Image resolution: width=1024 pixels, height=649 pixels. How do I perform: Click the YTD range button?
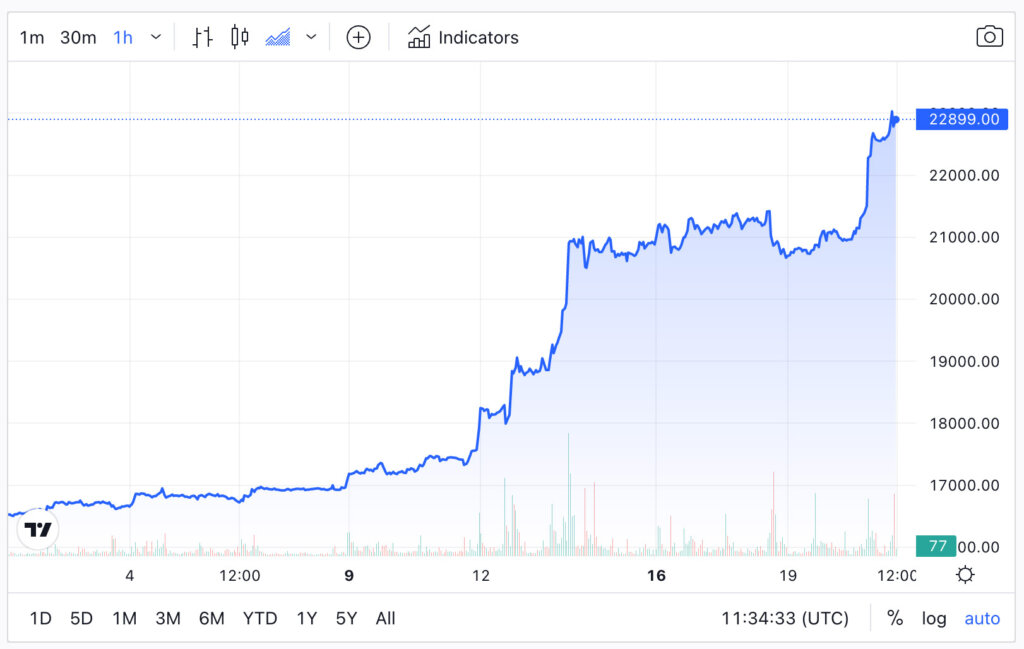pyautogui.click(x=259, y=618)
